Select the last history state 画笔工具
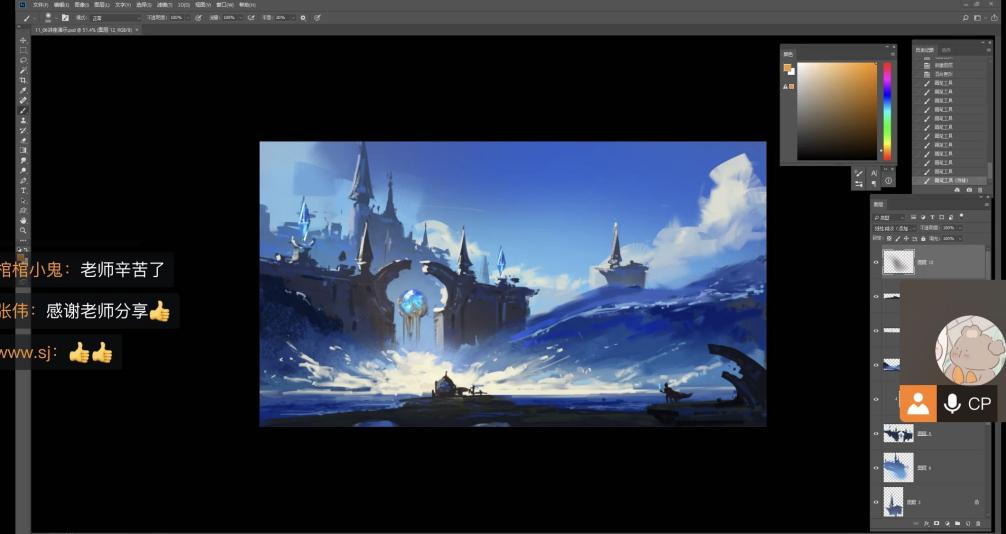The width and height of the screenshot is (1006, 534). pos(950,180)
